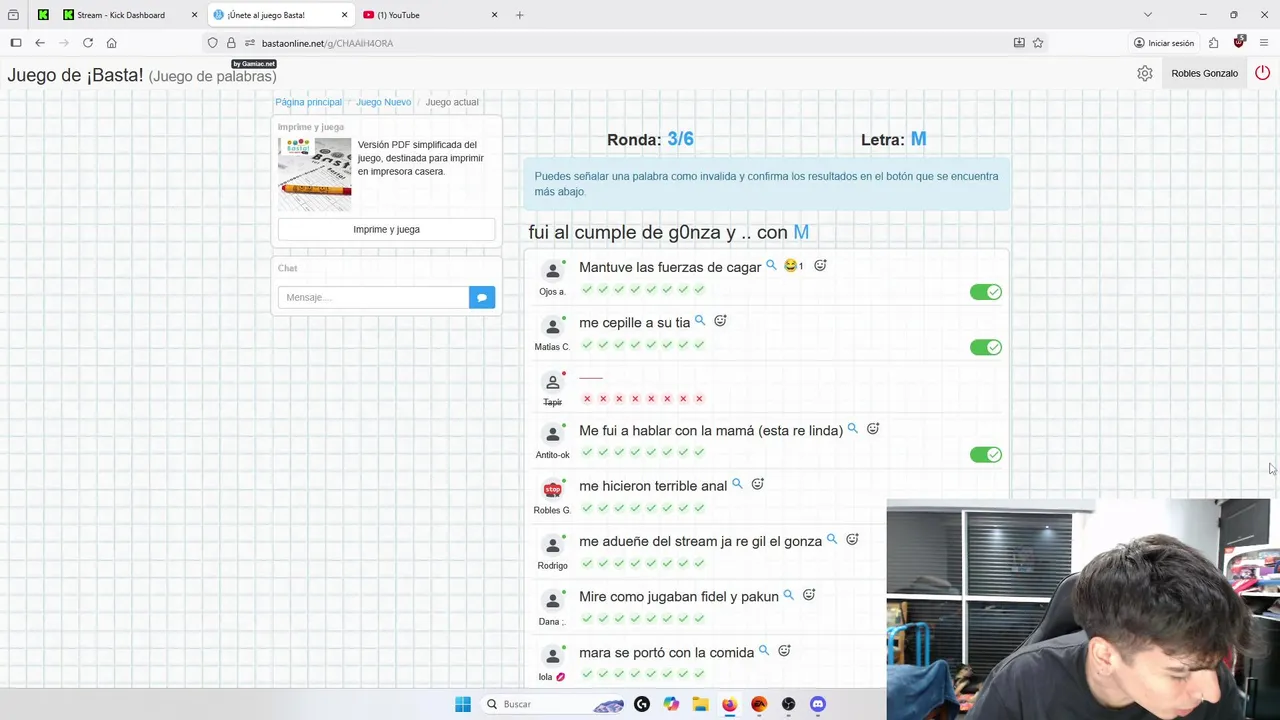Open a new browser tab
Image resolution: width=1280 pixels, height=720 pixels.
(519, 15)
